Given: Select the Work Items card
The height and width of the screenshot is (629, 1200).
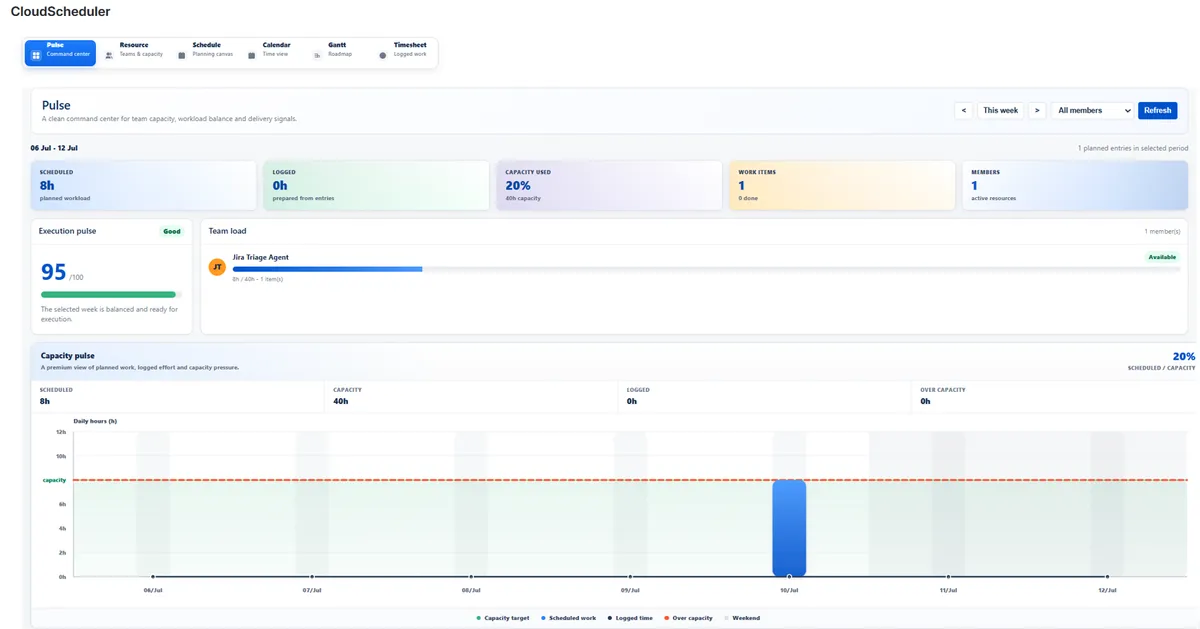Looking at the screenshot, I should click(x=842, y=185).
